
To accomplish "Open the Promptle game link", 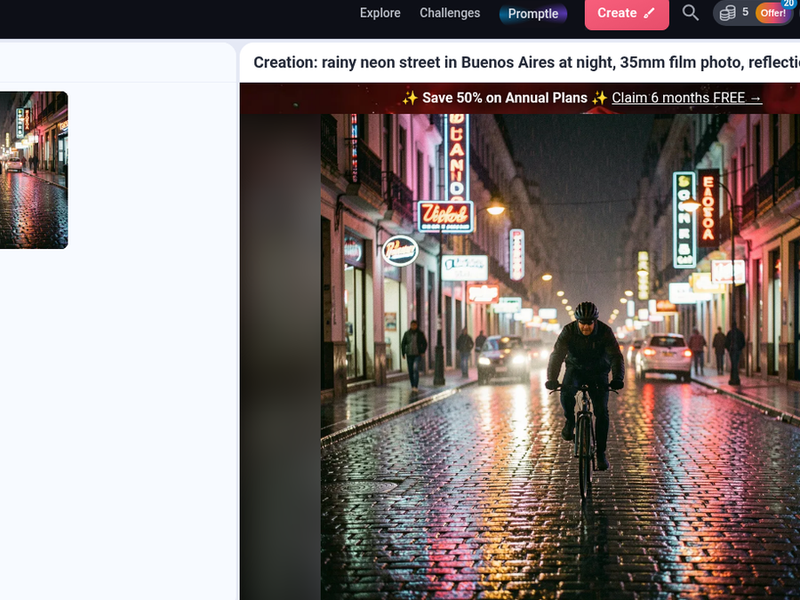I will pyautogui.click(x=533, y=13).
